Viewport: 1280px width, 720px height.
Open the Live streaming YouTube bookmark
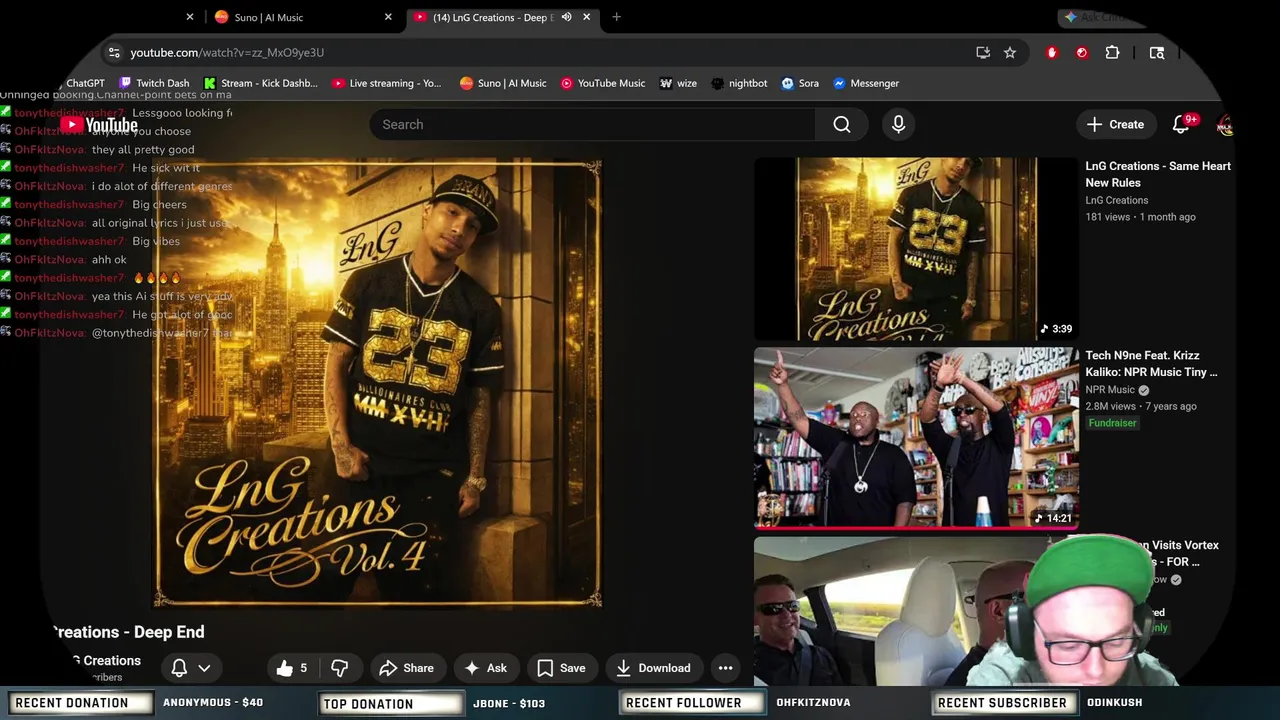(x=387, y=83)
